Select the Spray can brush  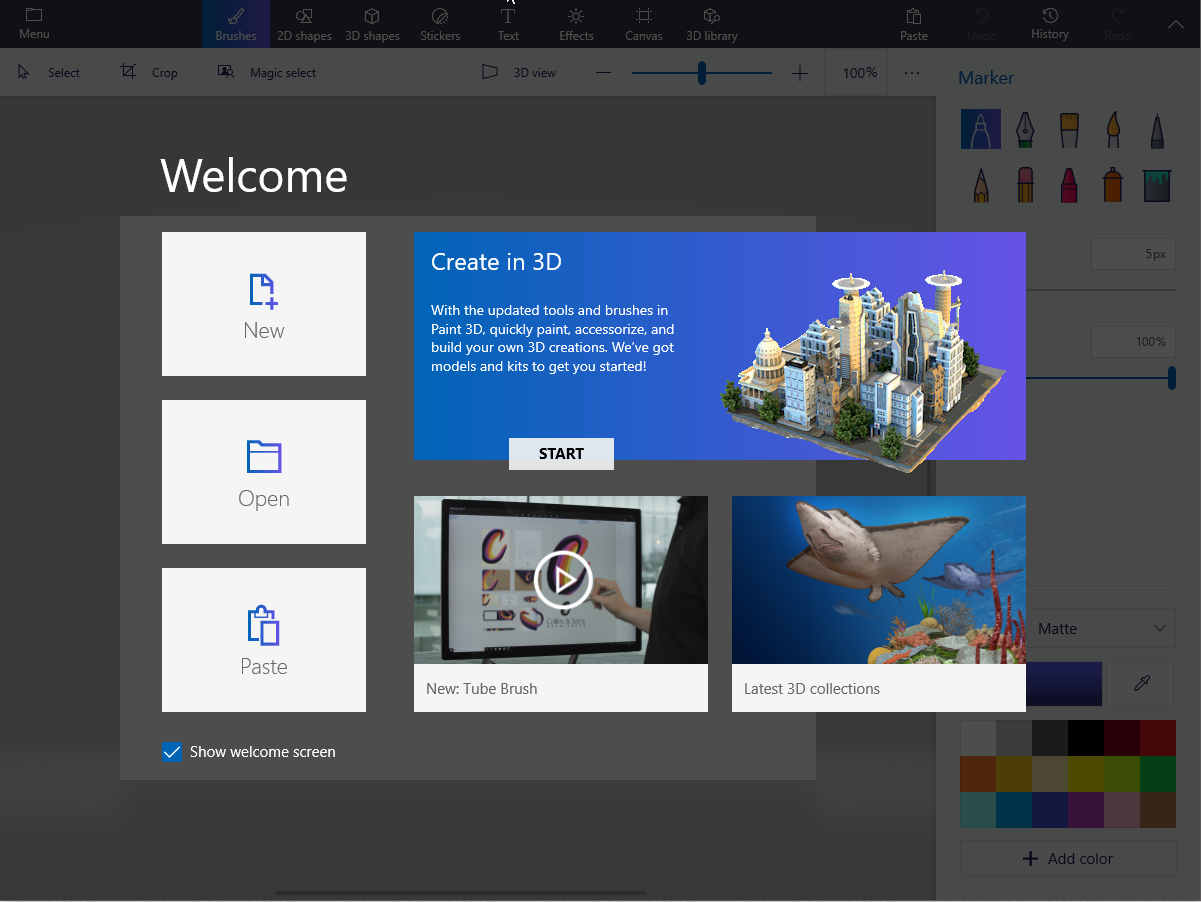coord(1113,184)
